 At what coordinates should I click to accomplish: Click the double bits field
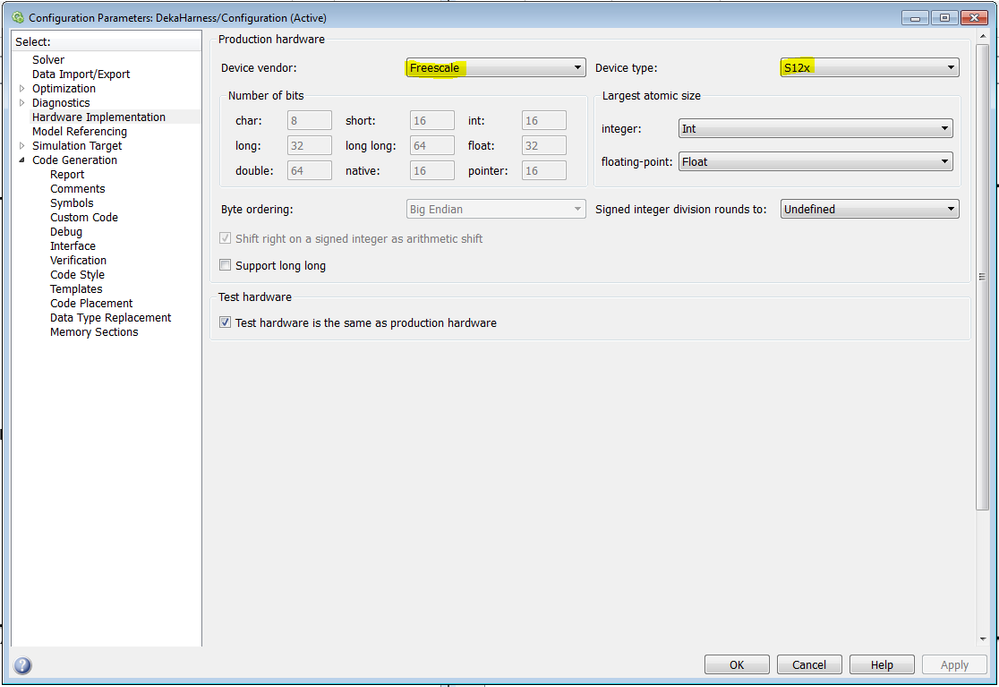(x=309, y=171)
